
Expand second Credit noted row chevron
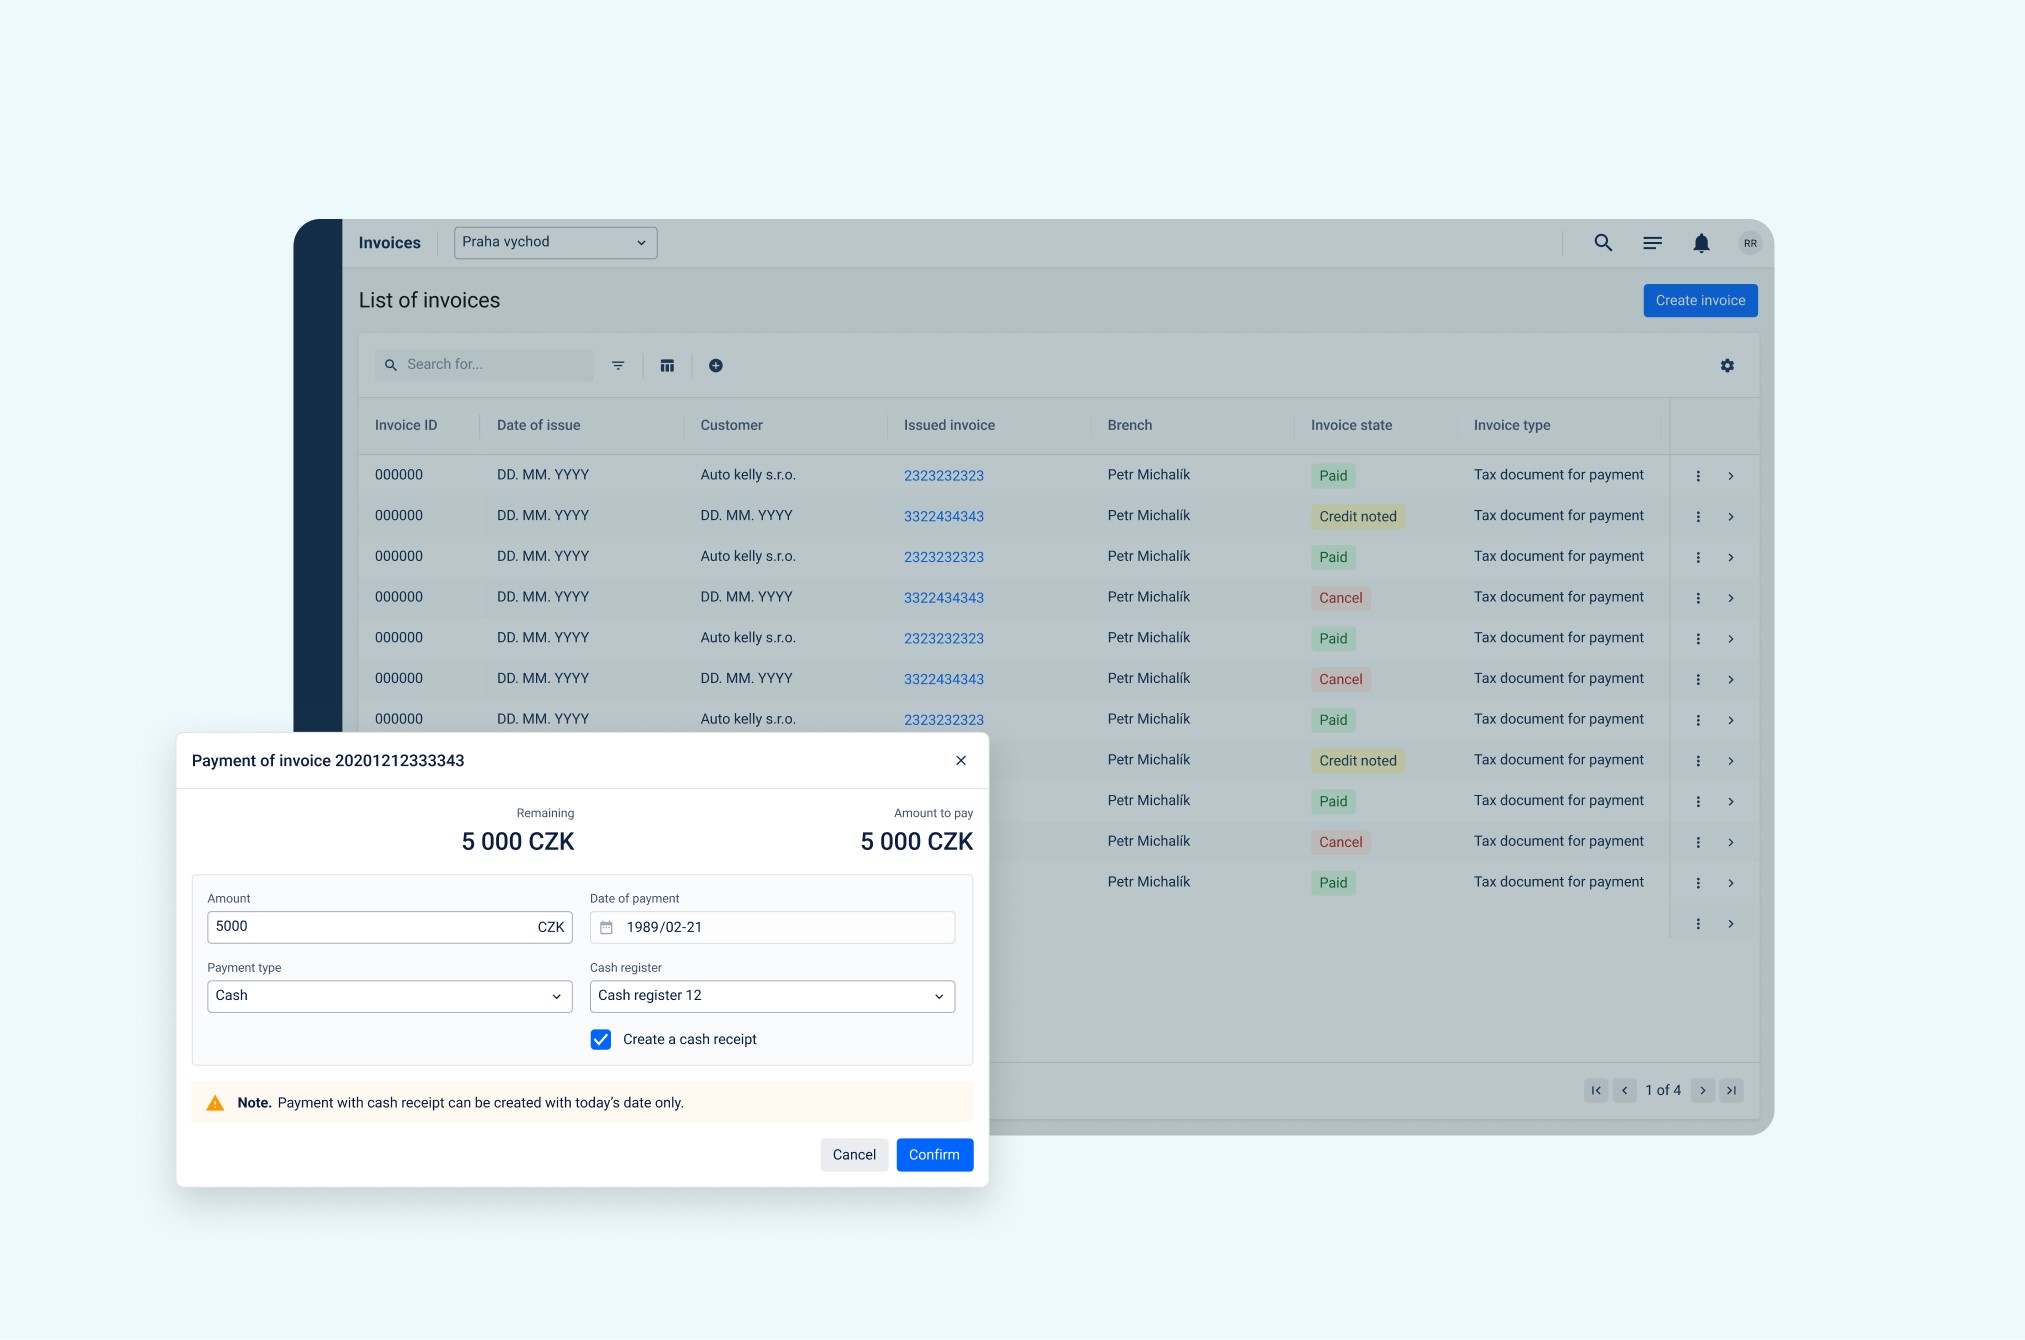coord(1731,761)
